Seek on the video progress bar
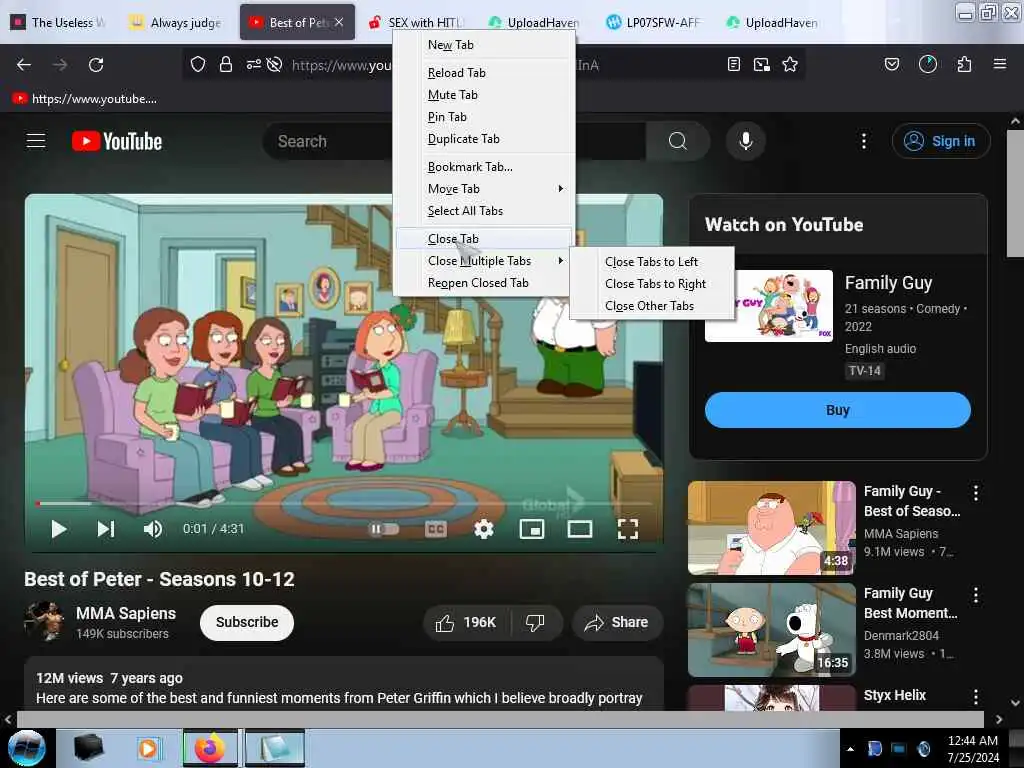The image size is (1024, 768). 344,504
